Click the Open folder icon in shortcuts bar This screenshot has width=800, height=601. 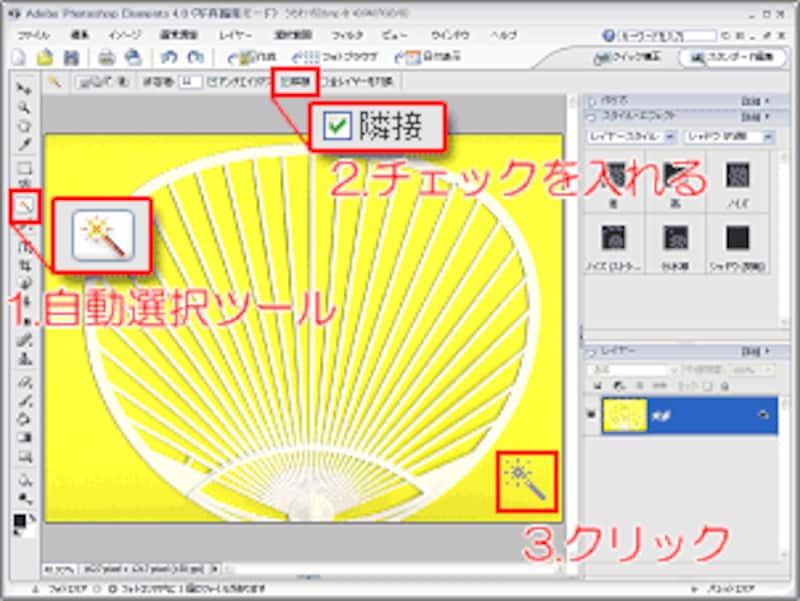45,58
